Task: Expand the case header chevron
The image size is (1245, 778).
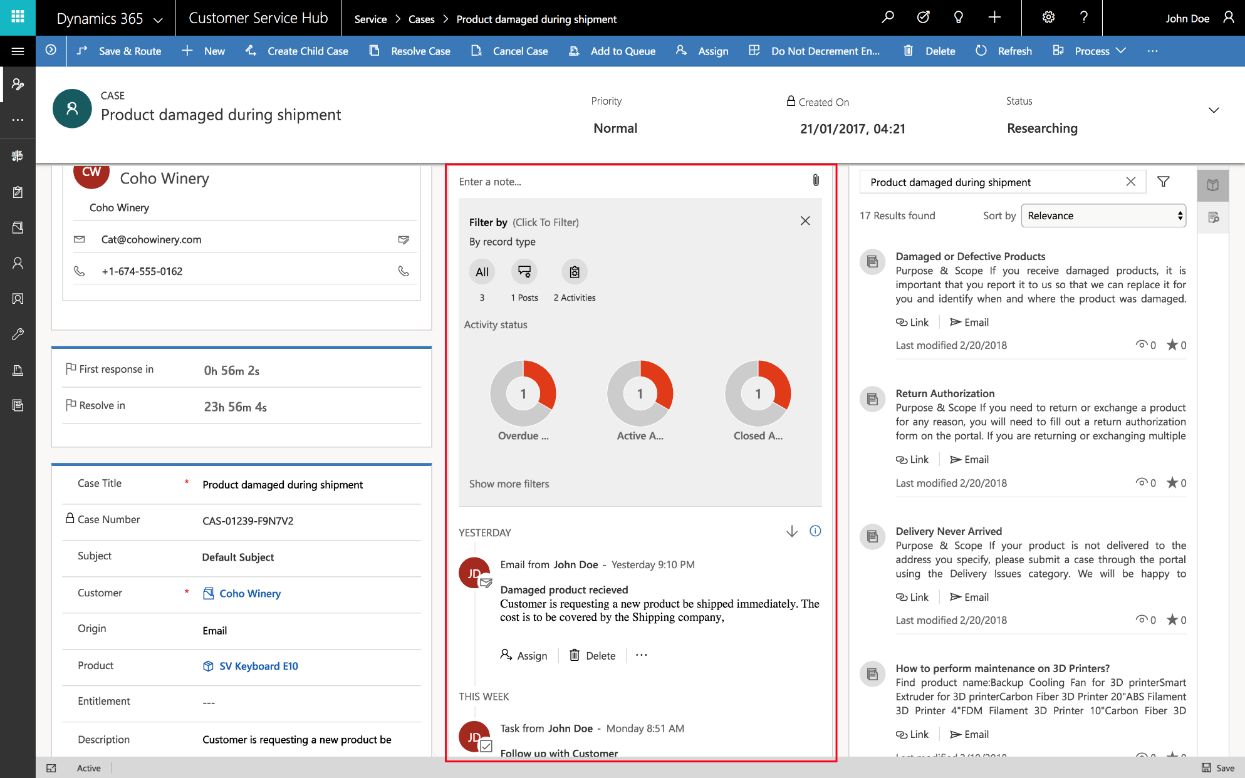Action: click(1214, 110)
